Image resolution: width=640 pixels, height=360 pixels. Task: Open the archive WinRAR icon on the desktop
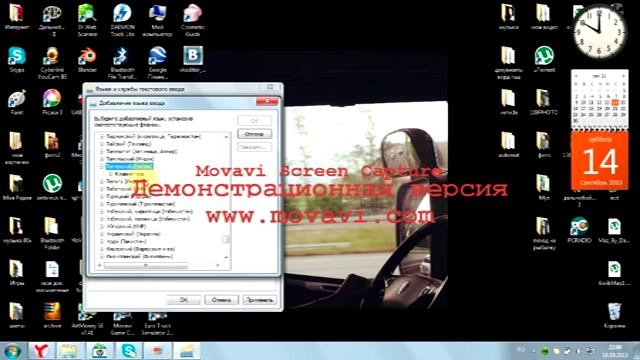point(52,315)
